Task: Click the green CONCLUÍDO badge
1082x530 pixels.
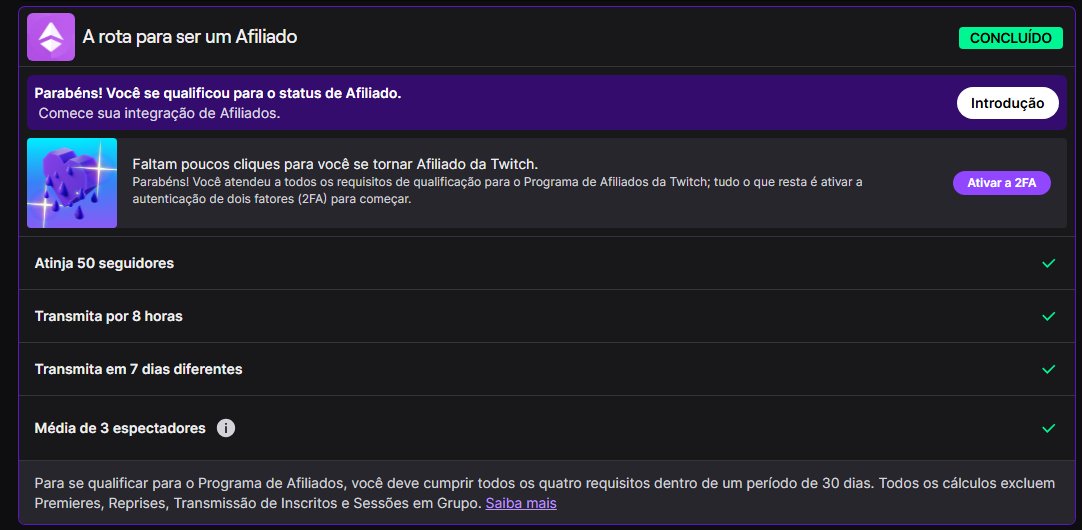Action: (x=1010, y=38)
